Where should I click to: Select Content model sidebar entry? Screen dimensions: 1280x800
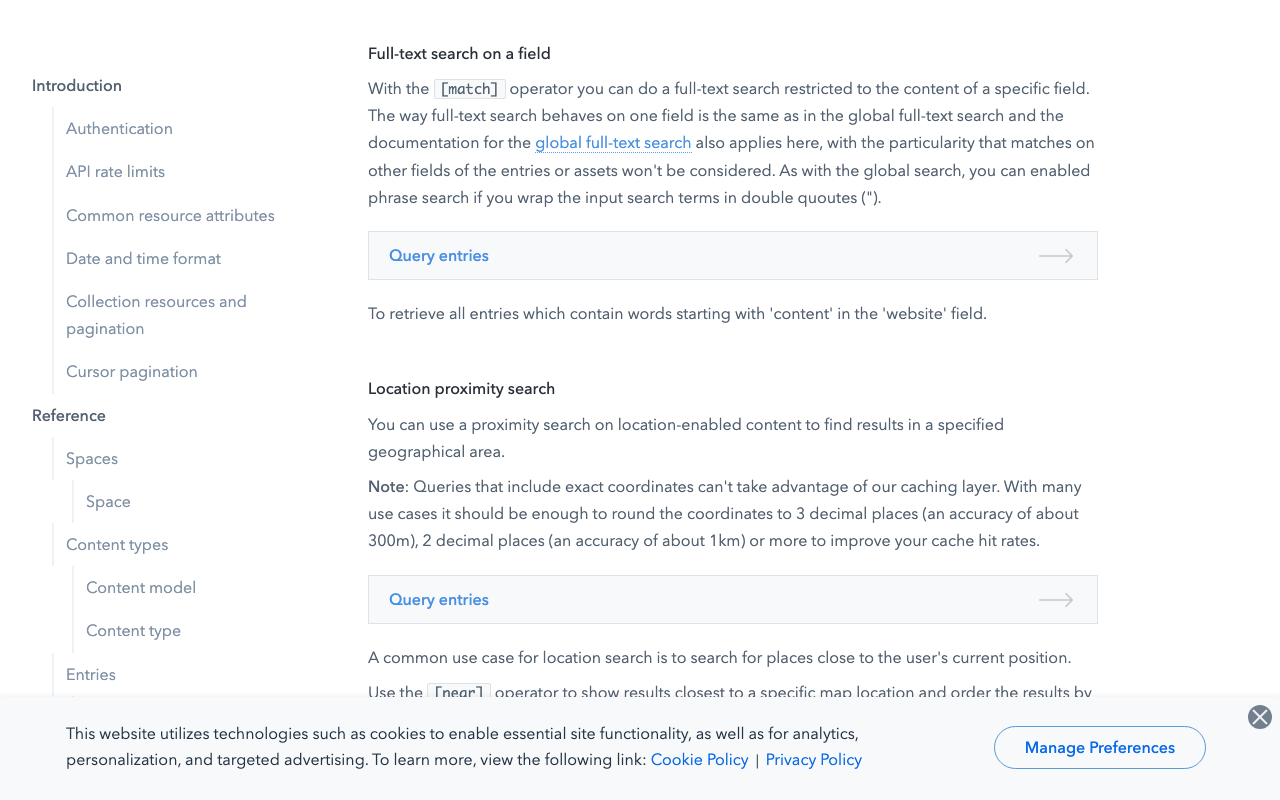pos(141,588)
